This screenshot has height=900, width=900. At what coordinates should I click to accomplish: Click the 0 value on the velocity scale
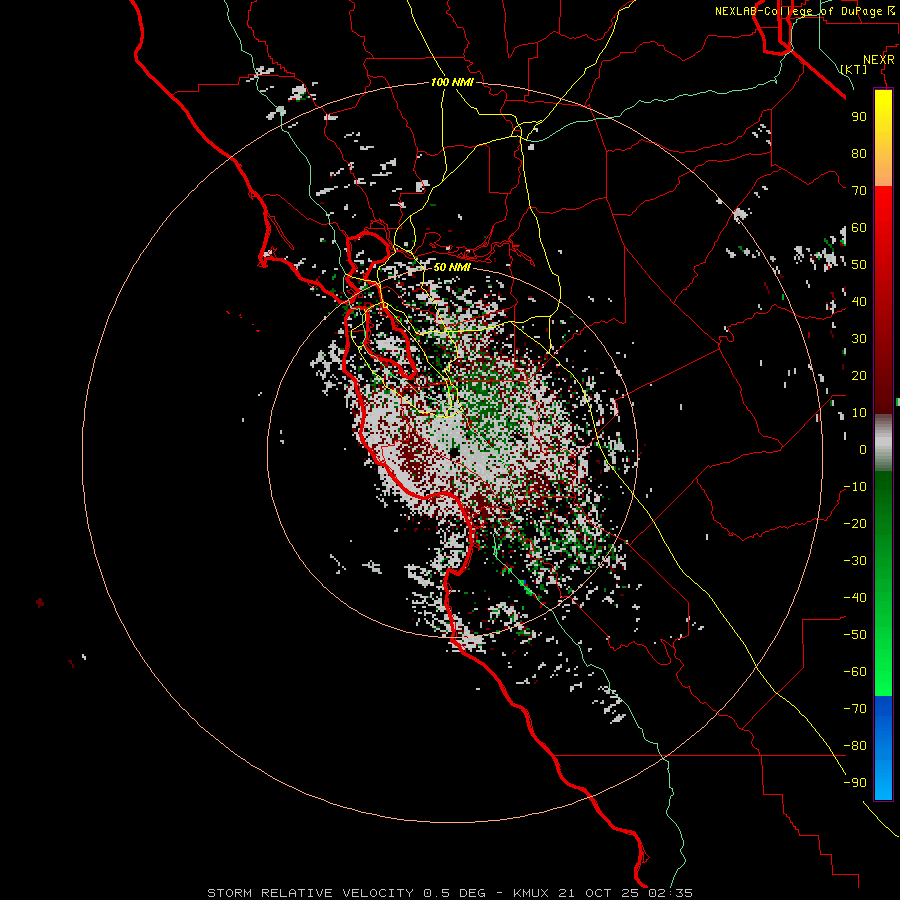click(x=863, y=449)
